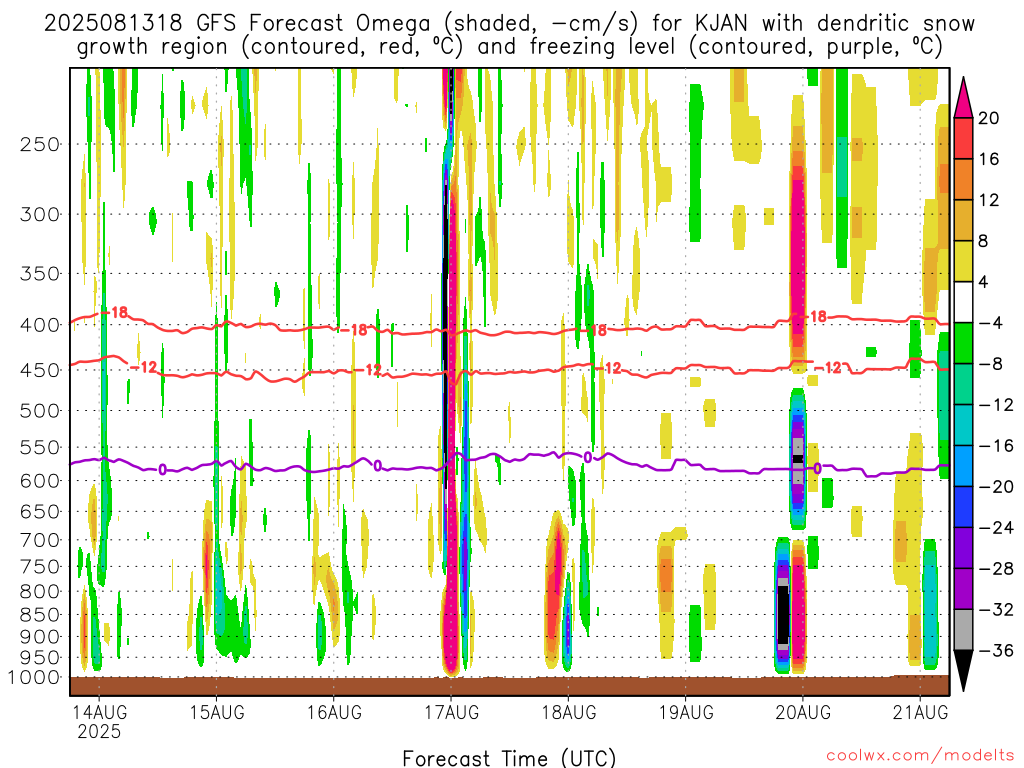Click the -12 contour label near 18AUG
This screenshot has width=1024, height=768.
tap(609, 368)
